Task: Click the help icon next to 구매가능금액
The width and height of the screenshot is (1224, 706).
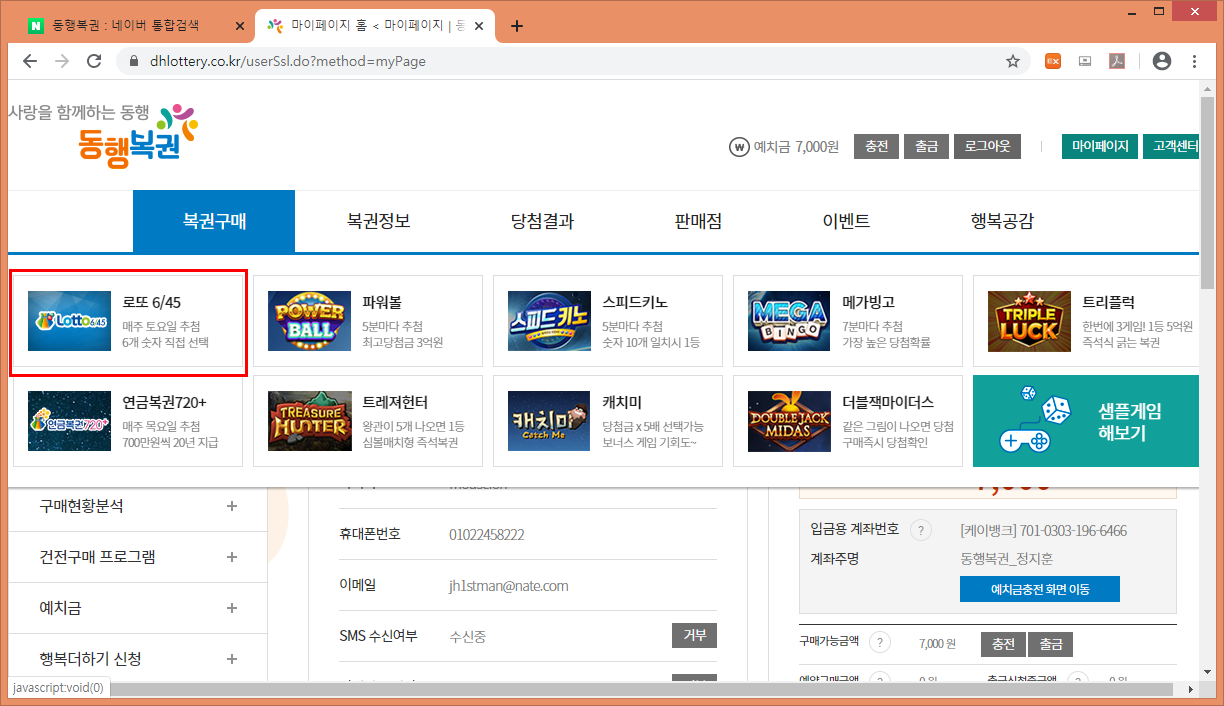Action: coord(880,643)
